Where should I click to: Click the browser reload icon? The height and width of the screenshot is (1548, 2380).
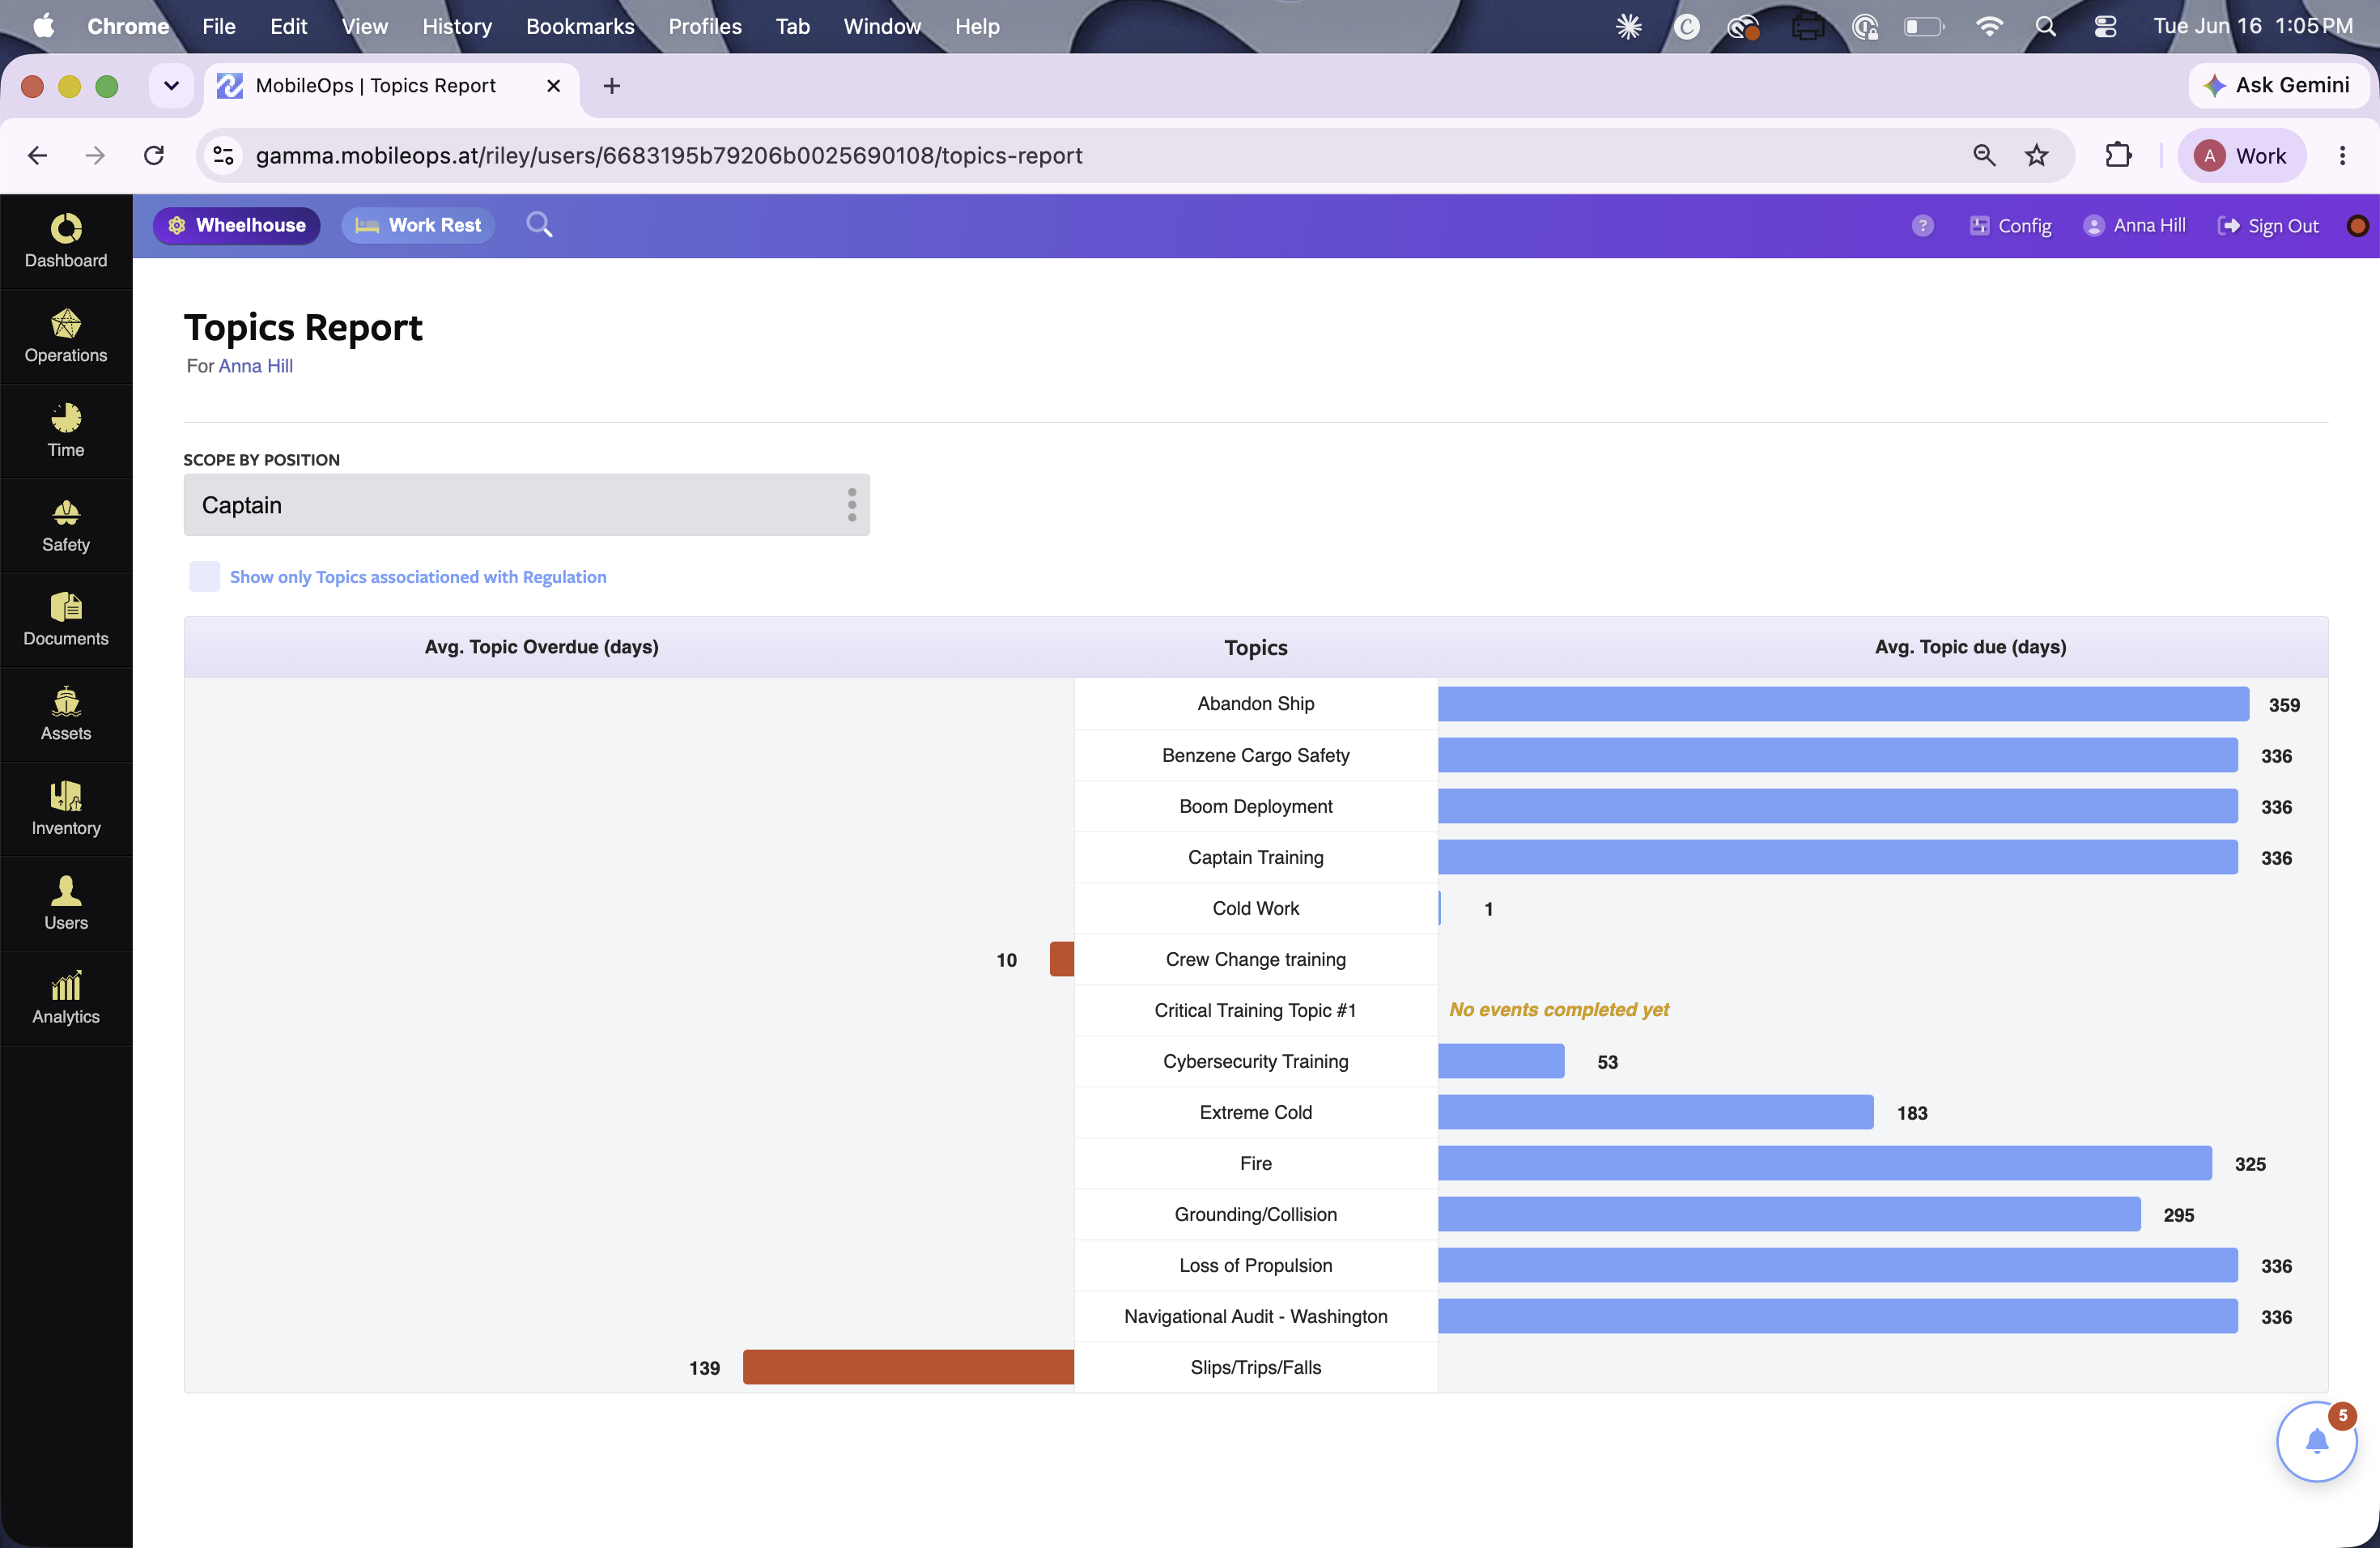click(x=154, y=155)
